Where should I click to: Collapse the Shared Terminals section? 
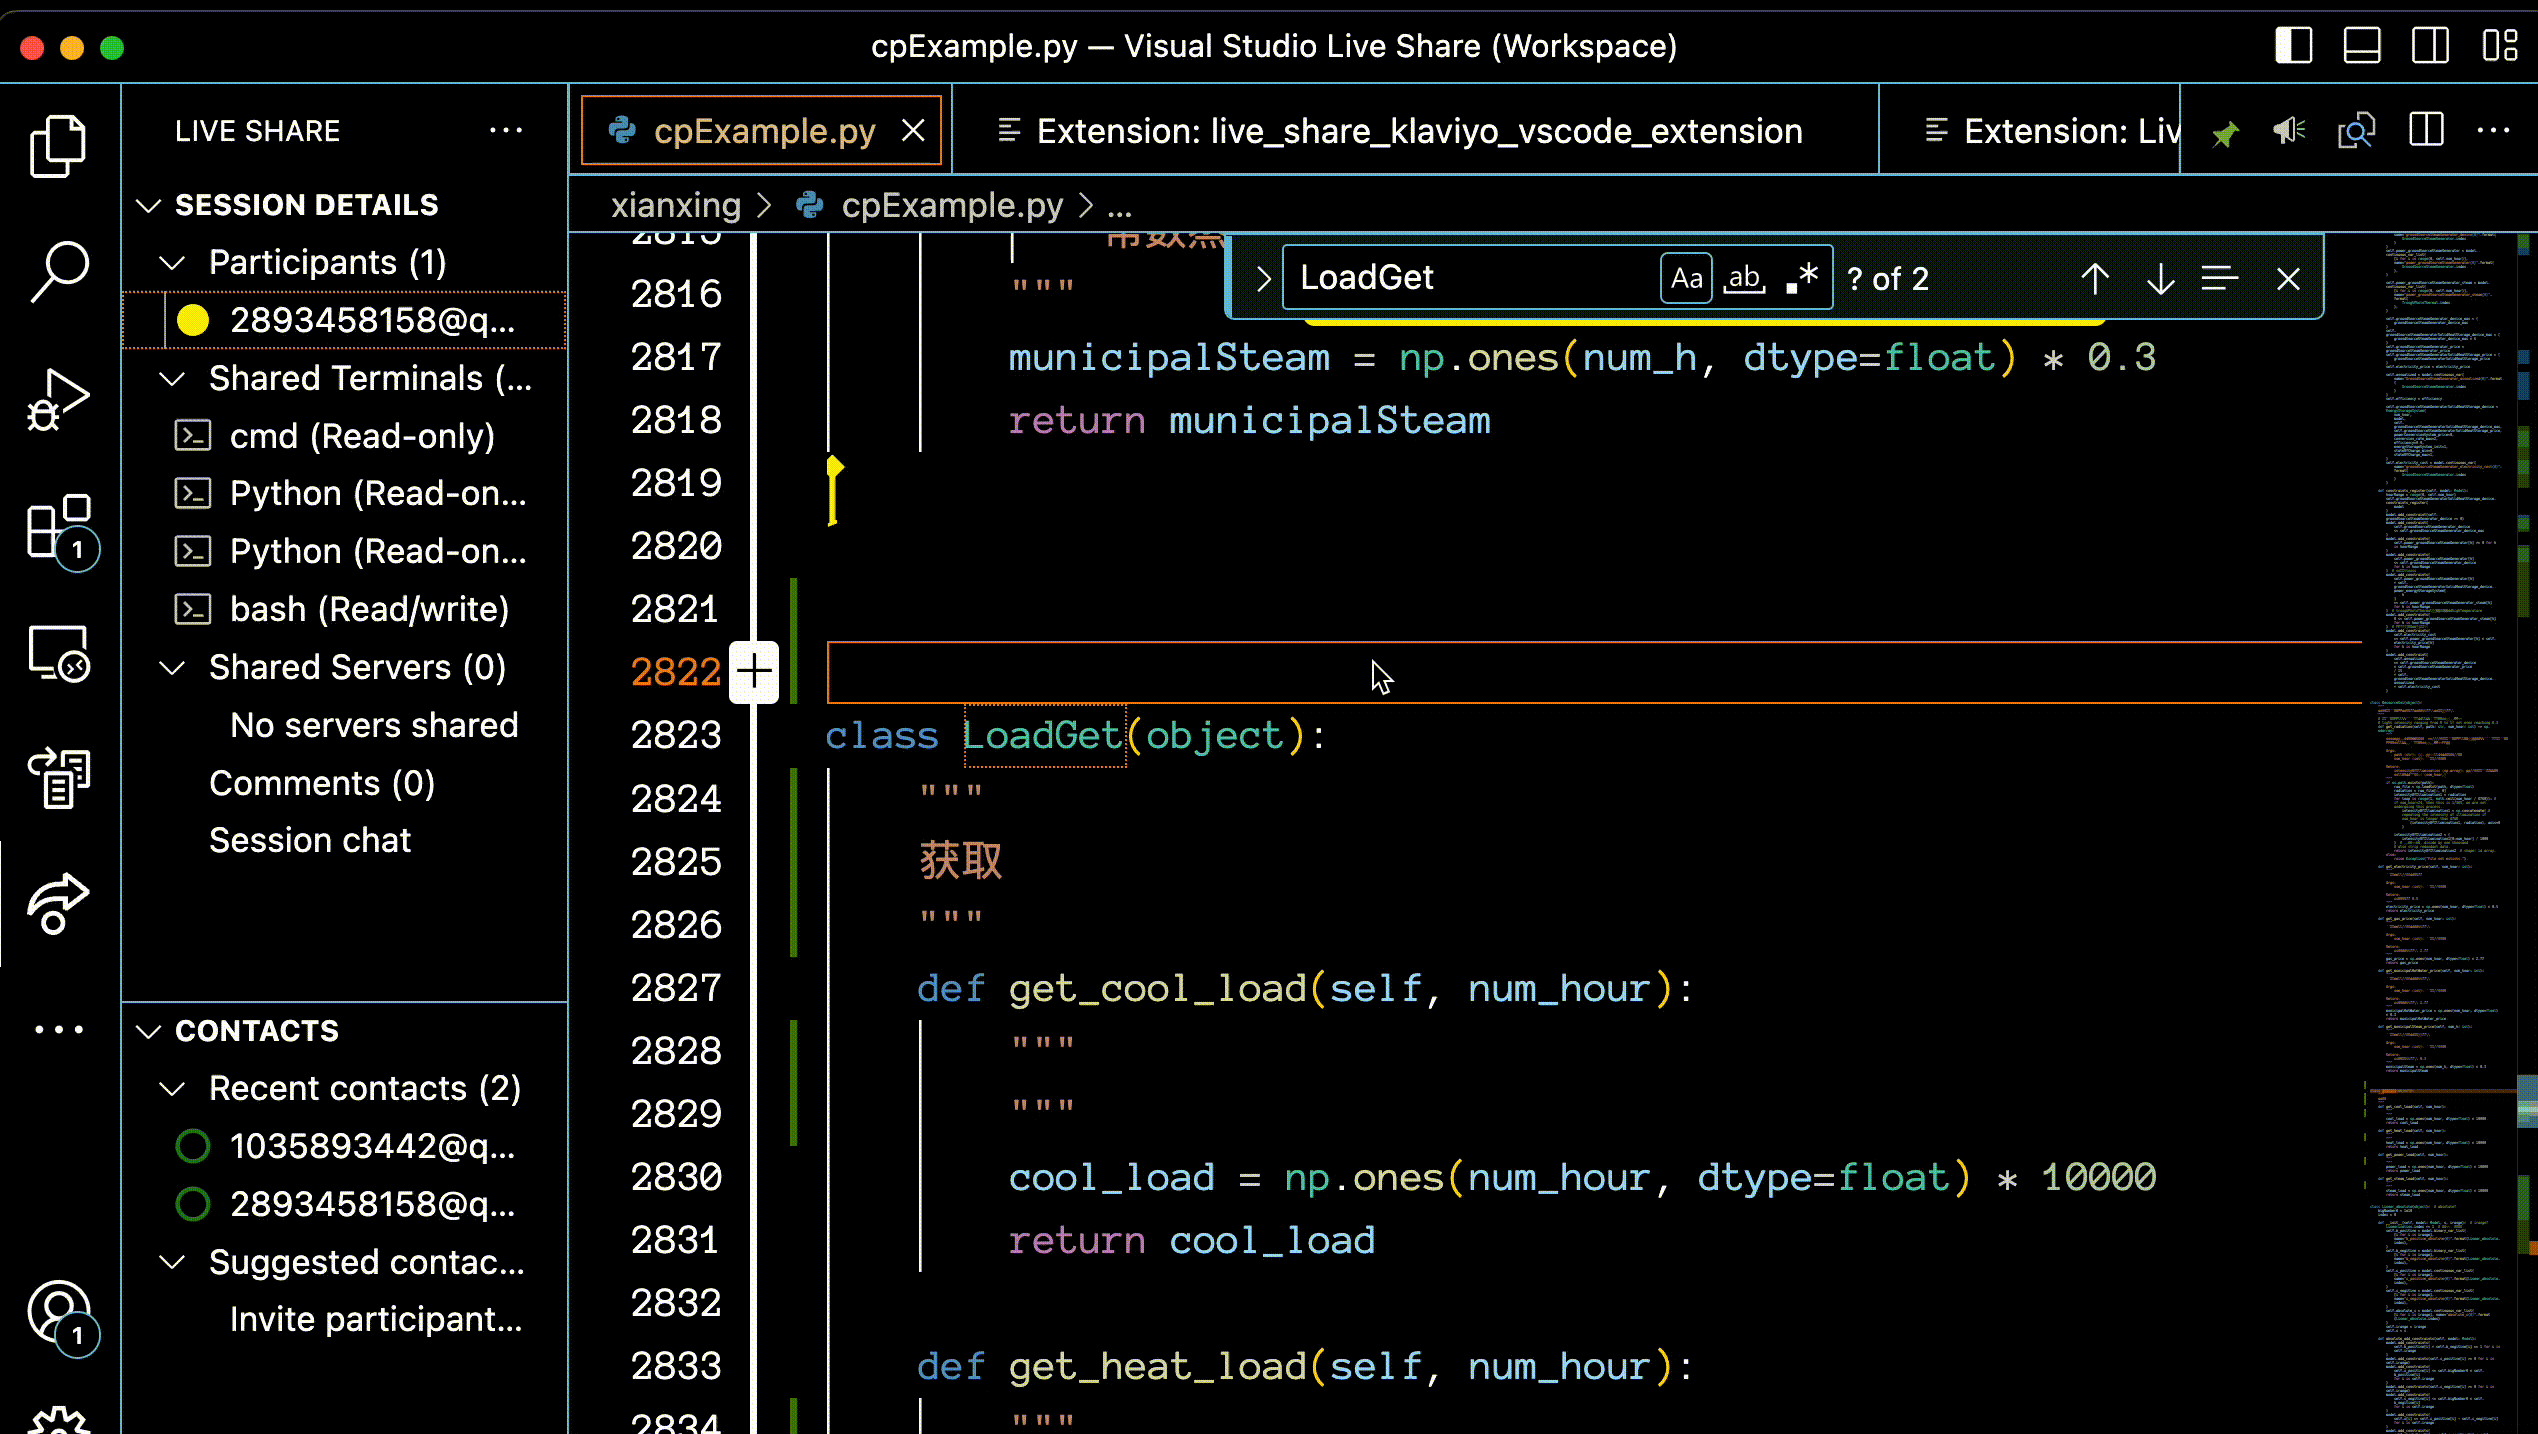click(x=172, y=378)
